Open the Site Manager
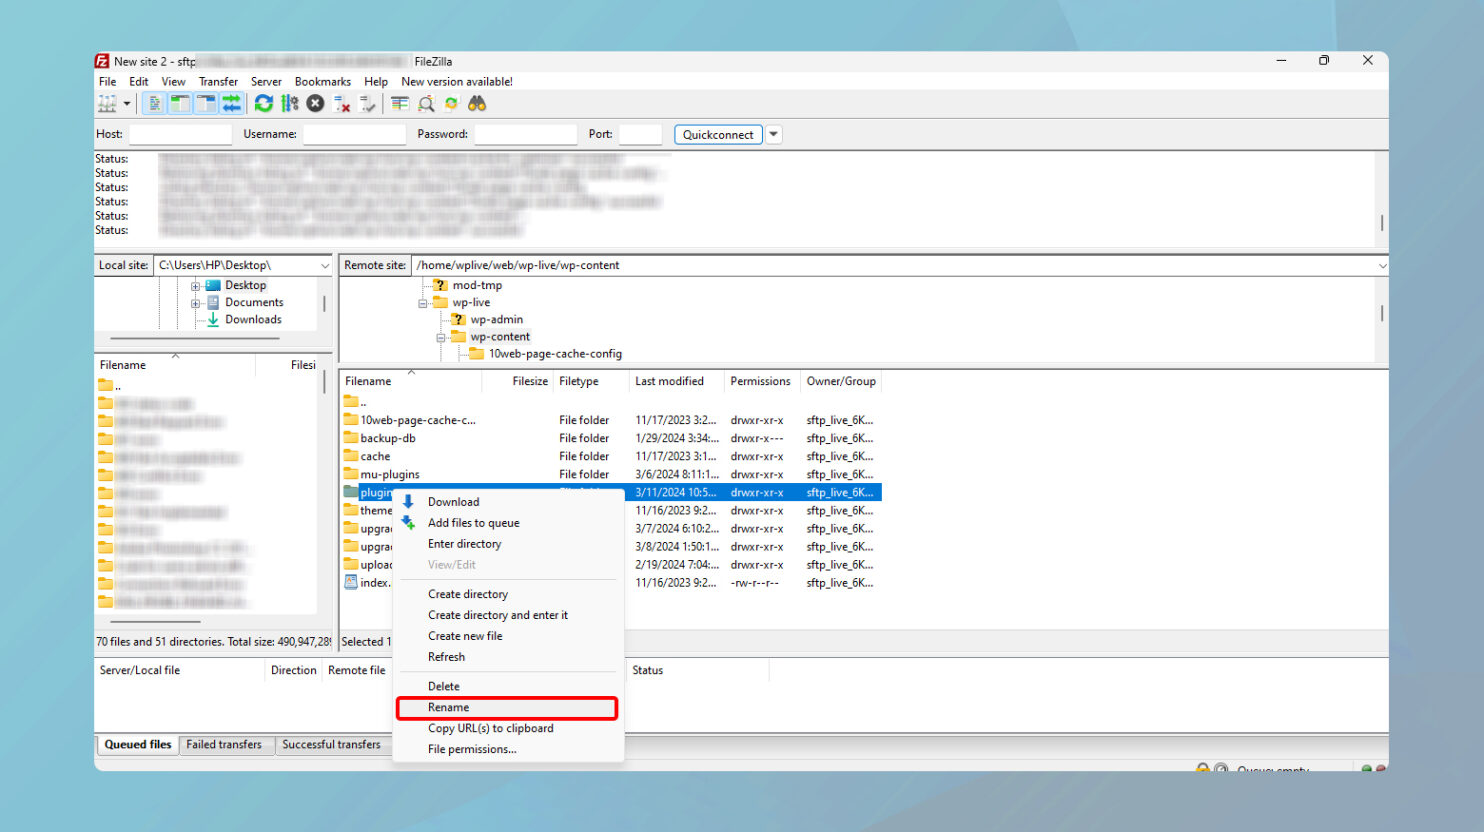1484x832 pixels. [107, 103]
